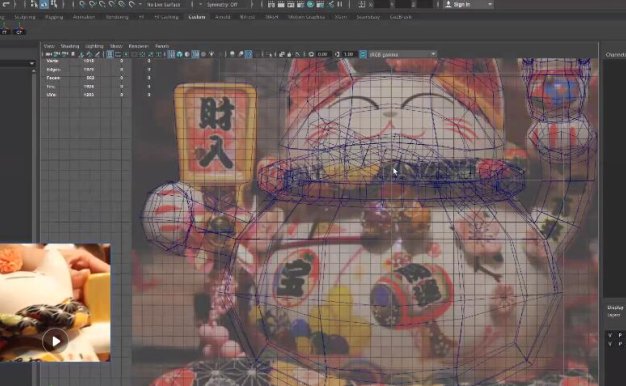Open the Show panel menu
The image size is (626, 386).
(x=116, y=46)
